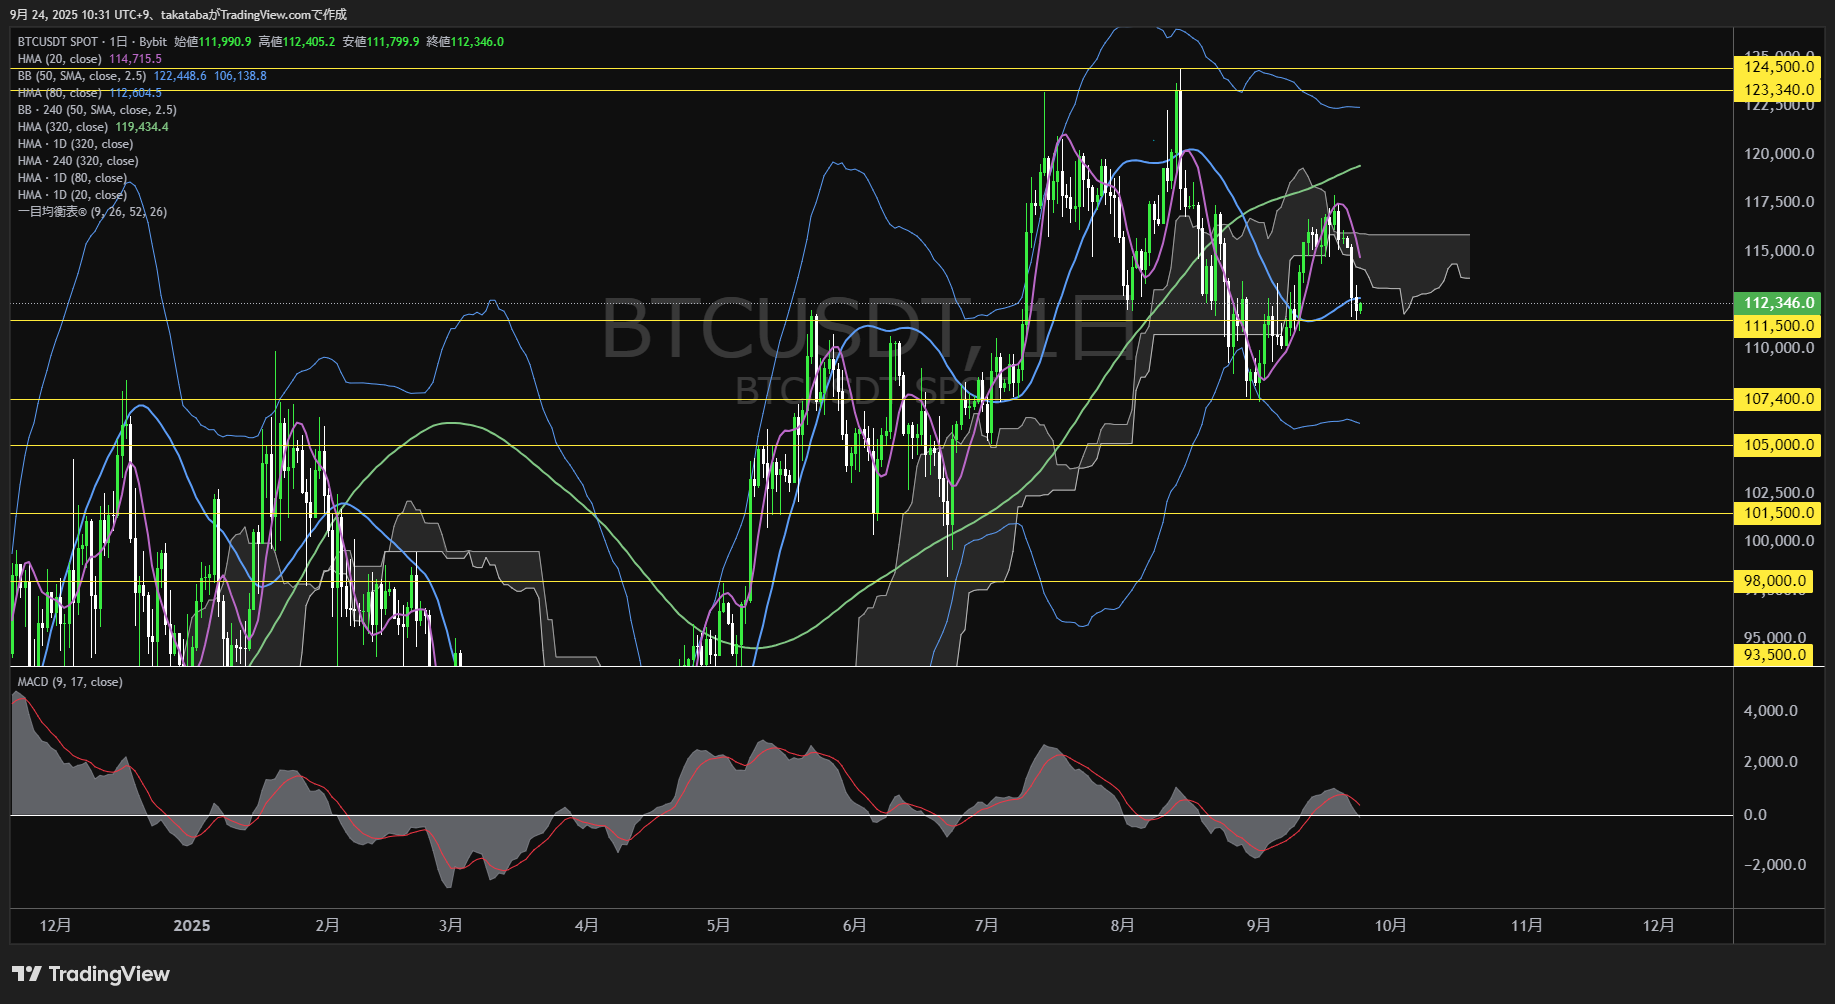Select the BB · 240 (50, SMA, close, 2.5) legend
The height and width of the screenshot is (1004, 1835).
[97, 110]
